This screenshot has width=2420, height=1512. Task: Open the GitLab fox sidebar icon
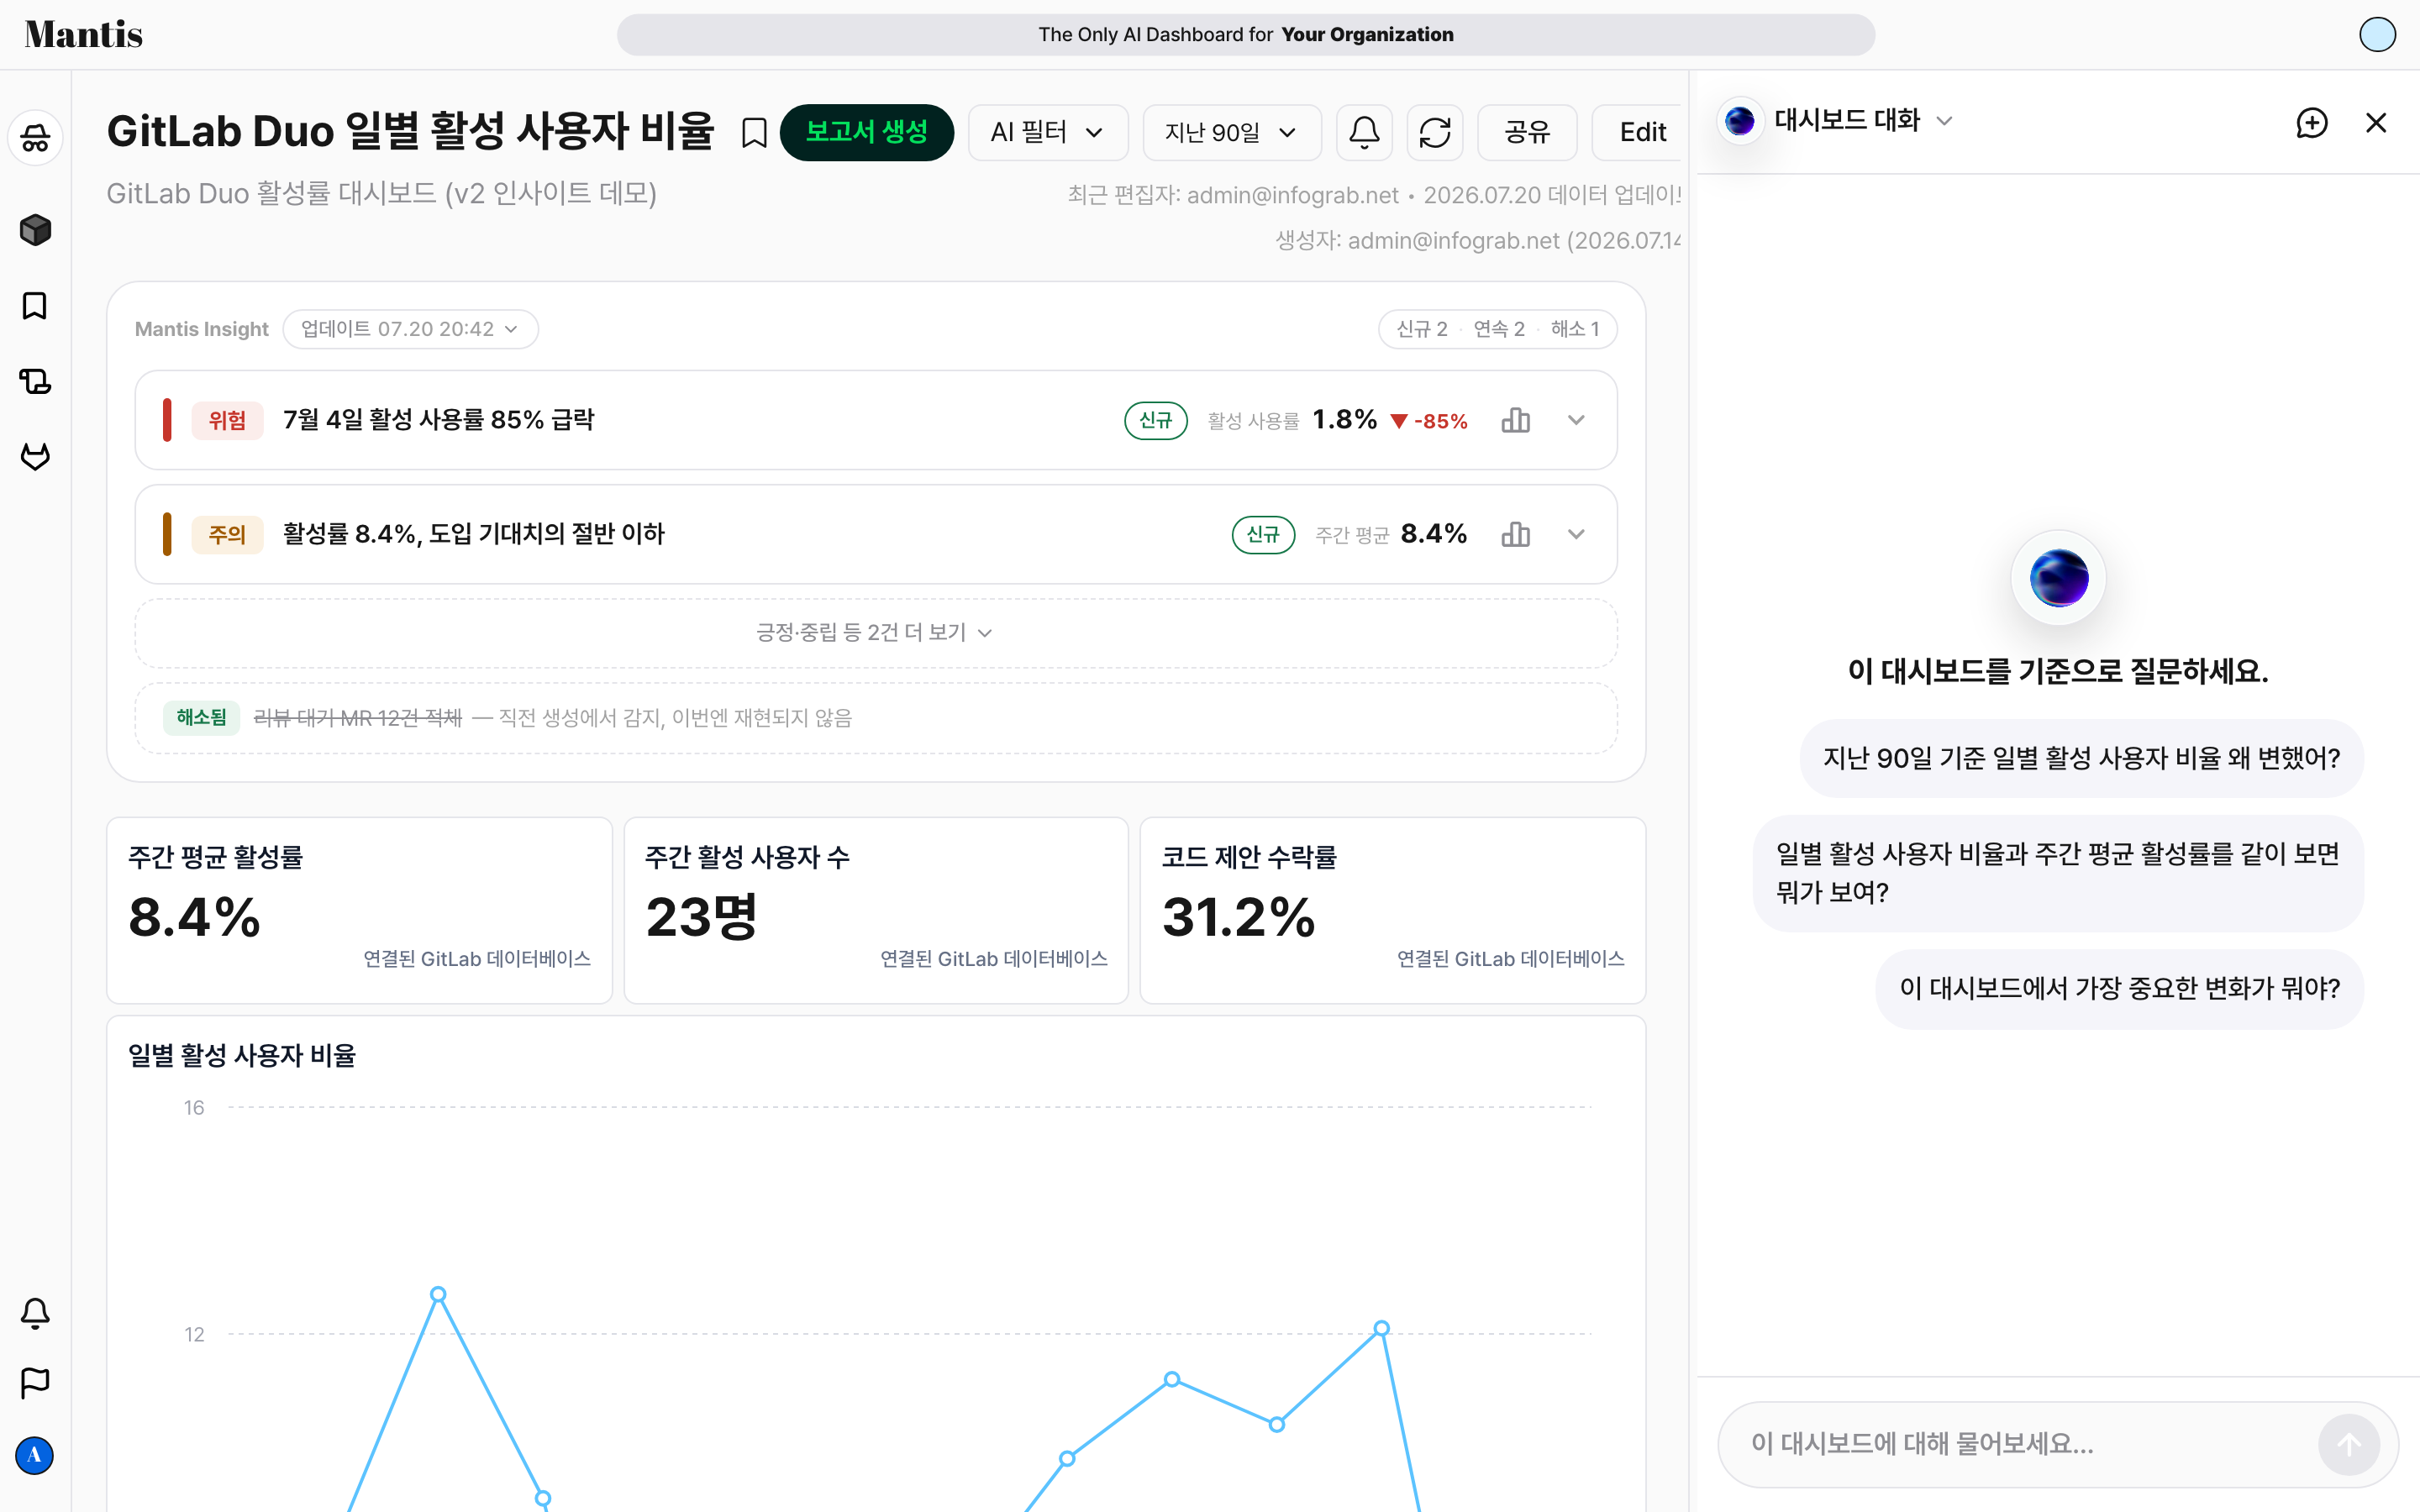(x=35, y=457)
